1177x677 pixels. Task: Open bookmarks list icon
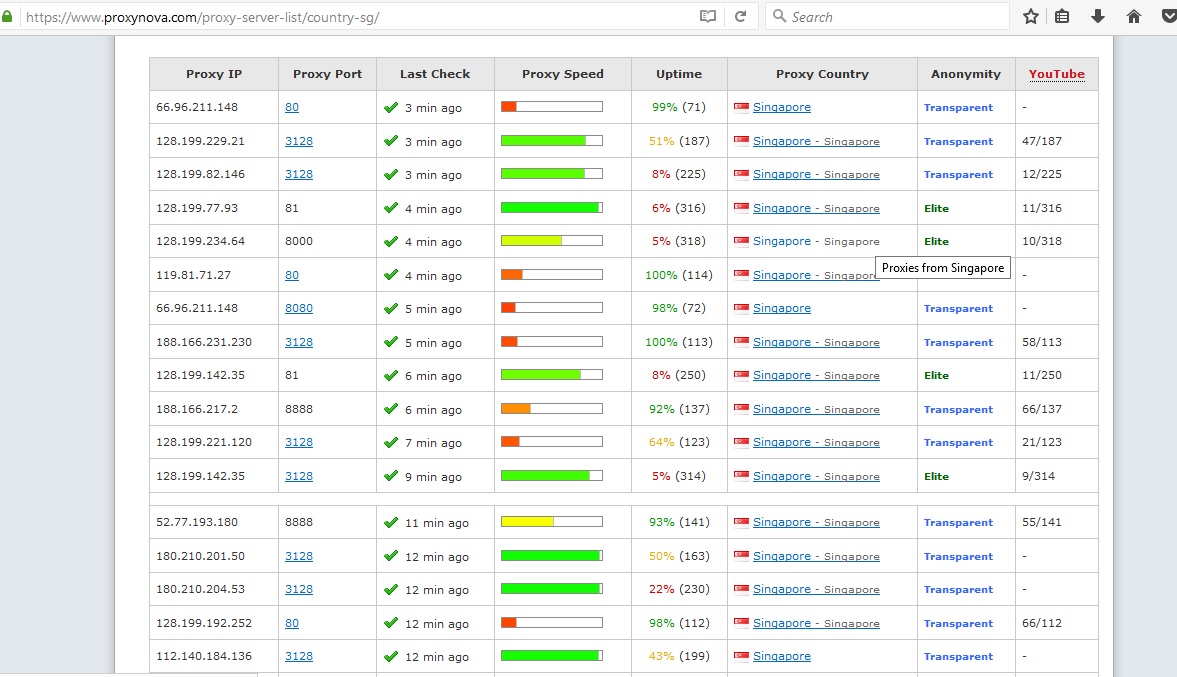(1062, 17)
